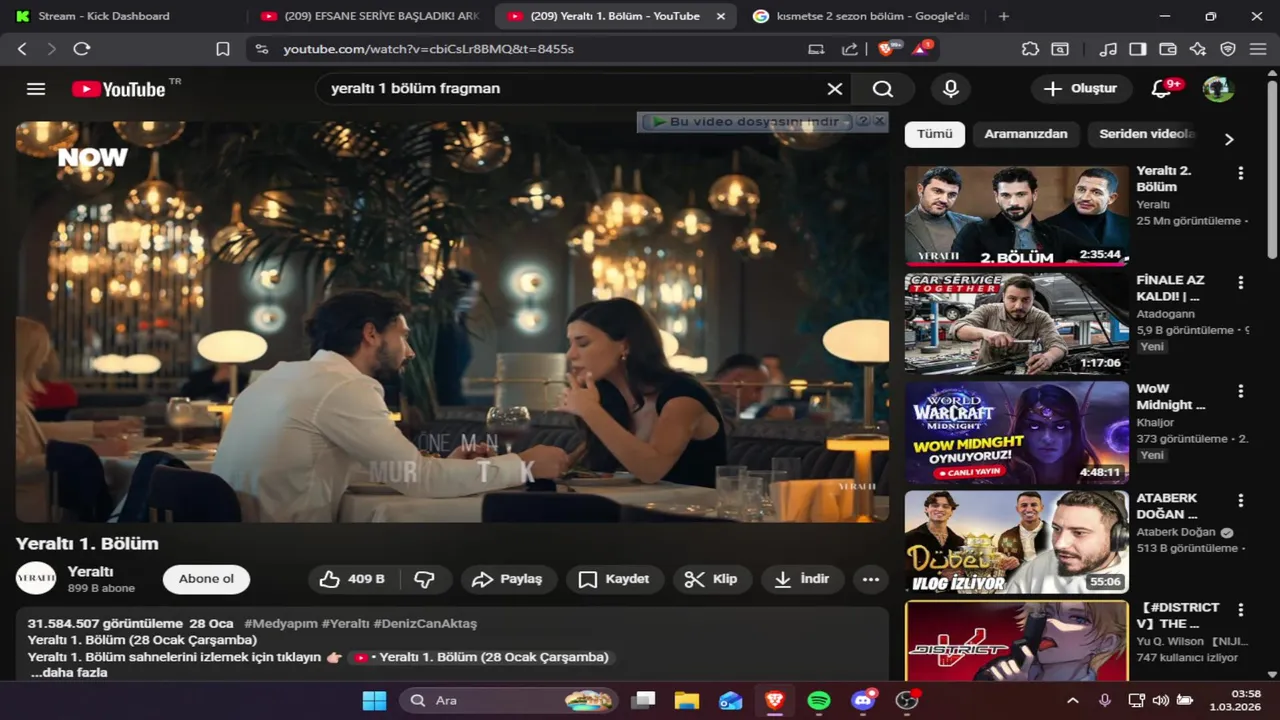Show more filter chips with right arrow
This screenshot has width=1280, height=720.
click(1229, 139)
